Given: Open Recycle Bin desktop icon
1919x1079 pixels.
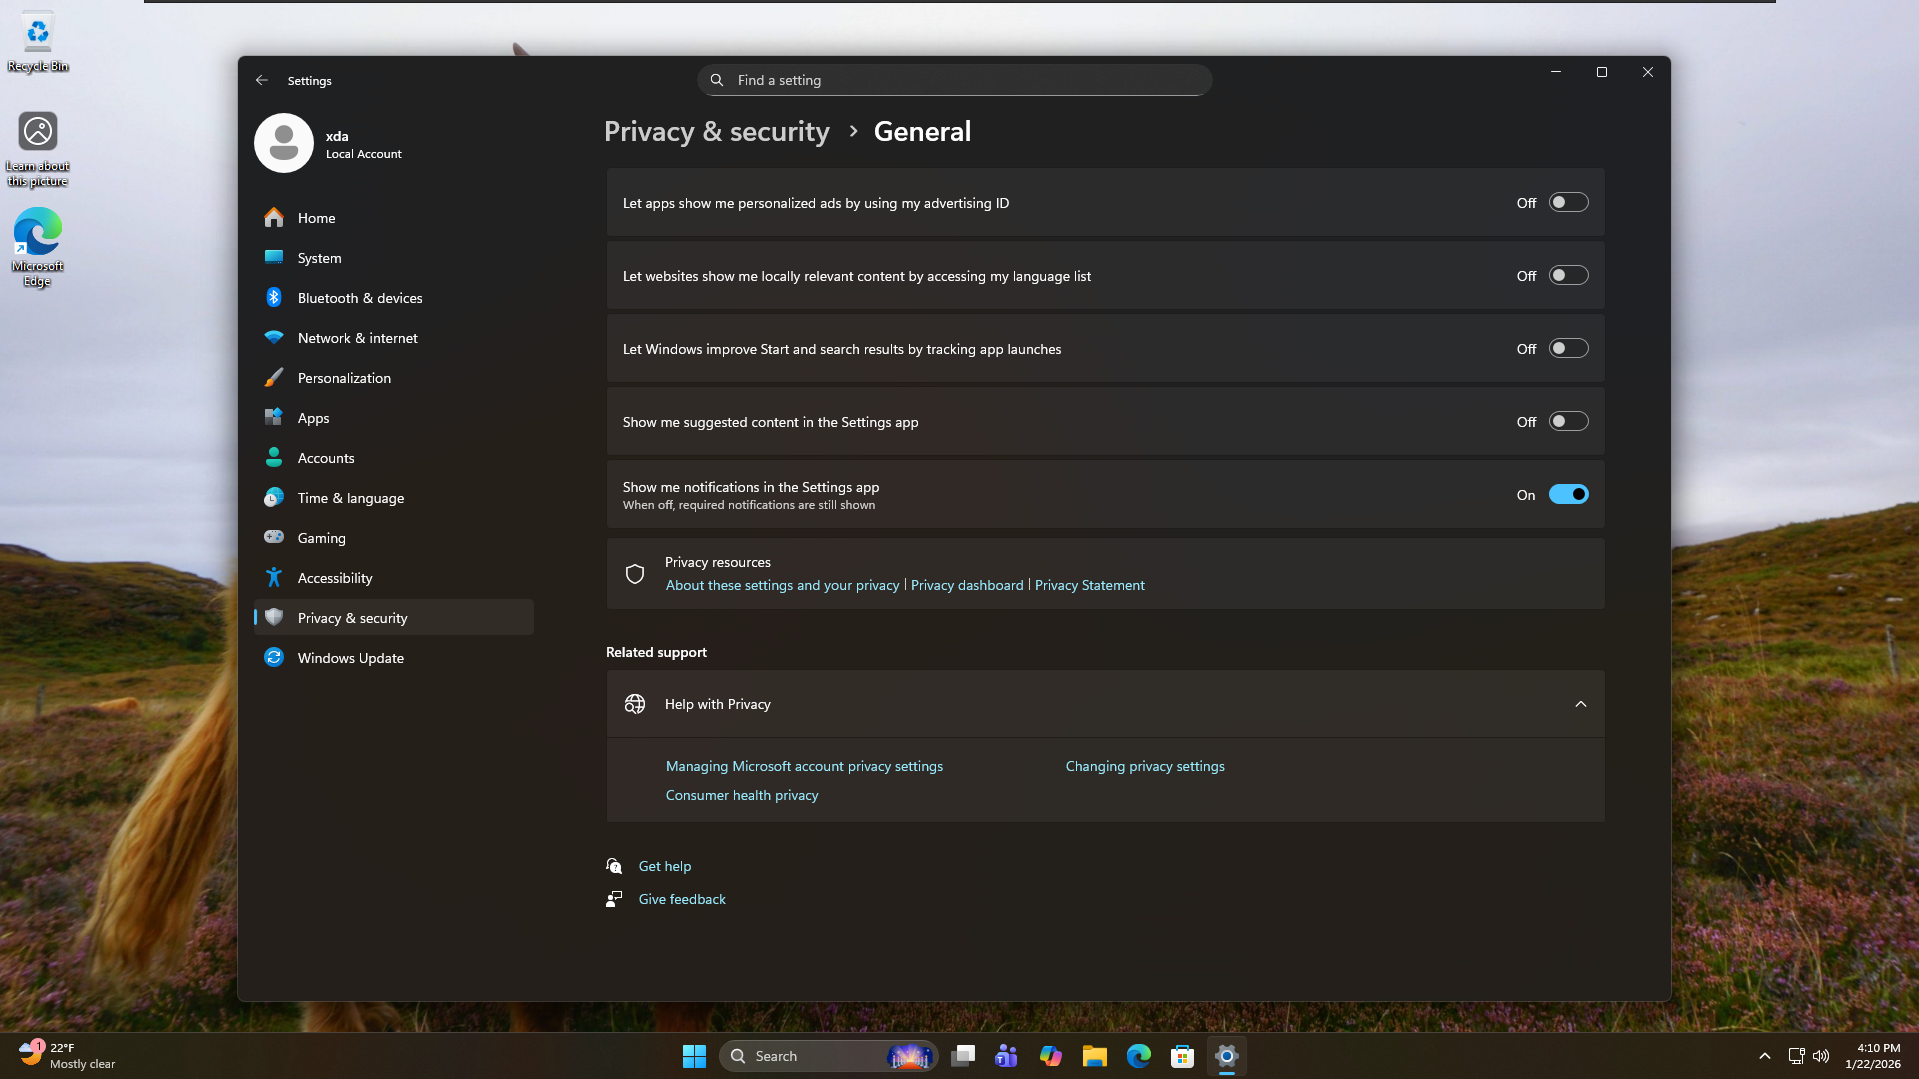Looking at the screenshot, I should coord(38,42).
